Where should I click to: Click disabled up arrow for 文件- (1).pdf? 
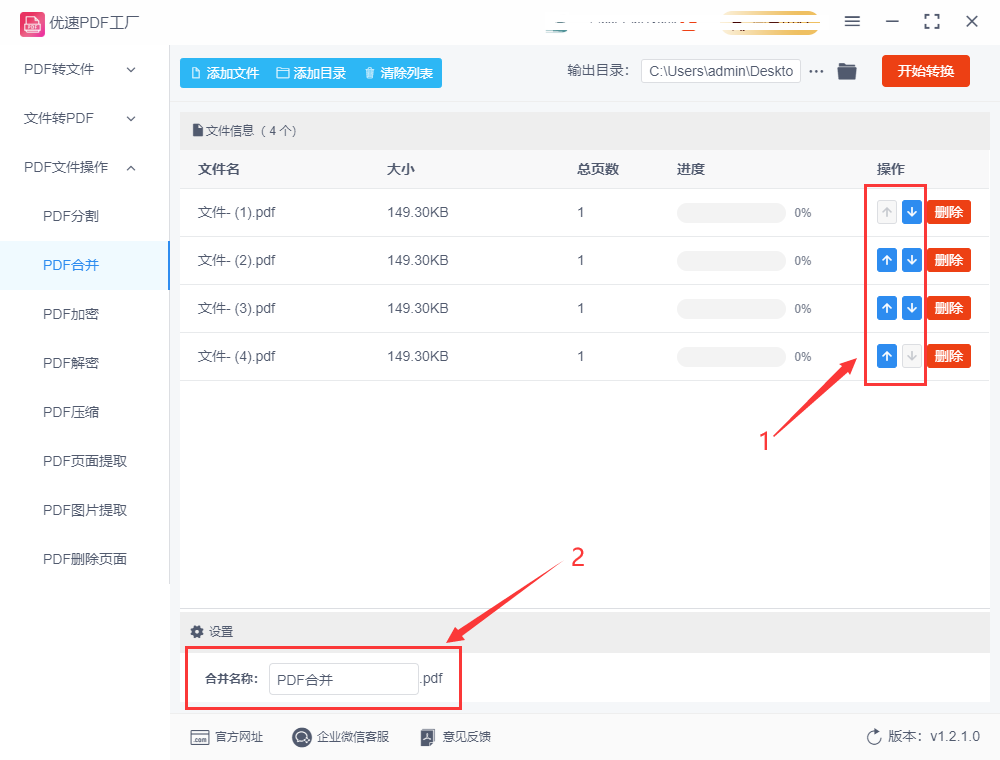pos(886,212)
